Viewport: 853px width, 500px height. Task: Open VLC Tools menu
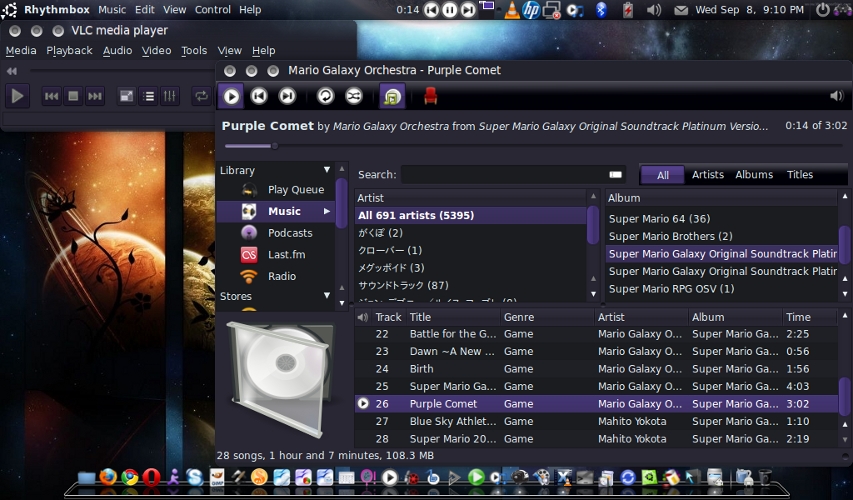(194, 51)
